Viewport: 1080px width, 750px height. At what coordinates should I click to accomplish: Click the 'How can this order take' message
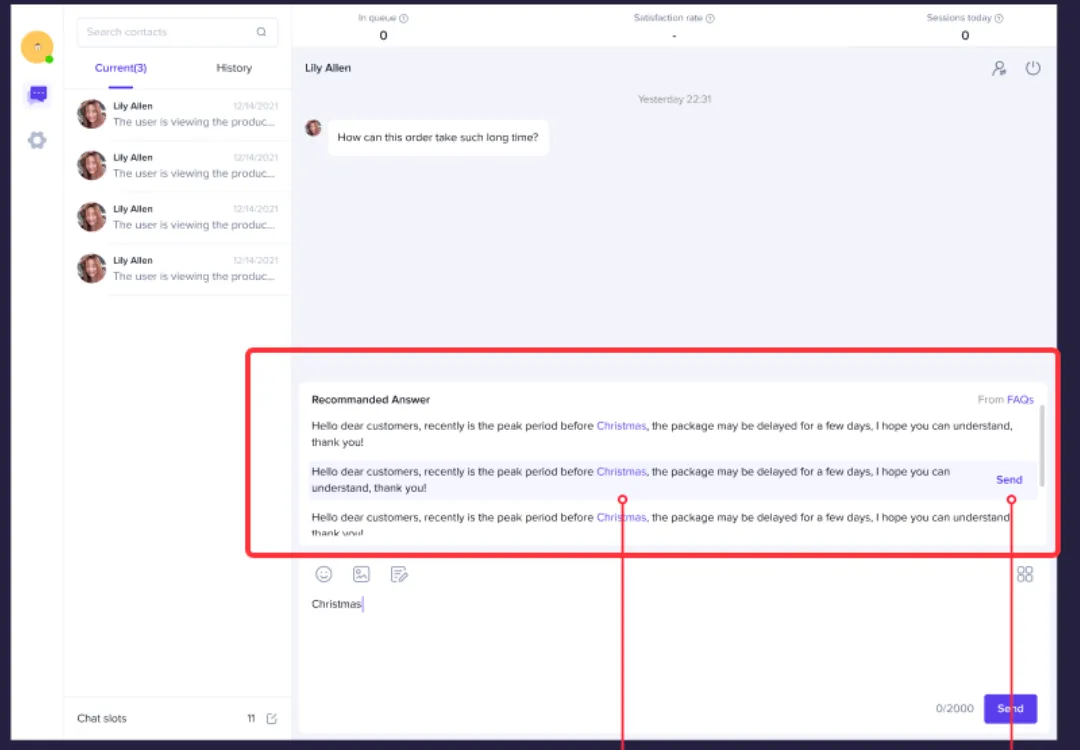coord(438,137)
